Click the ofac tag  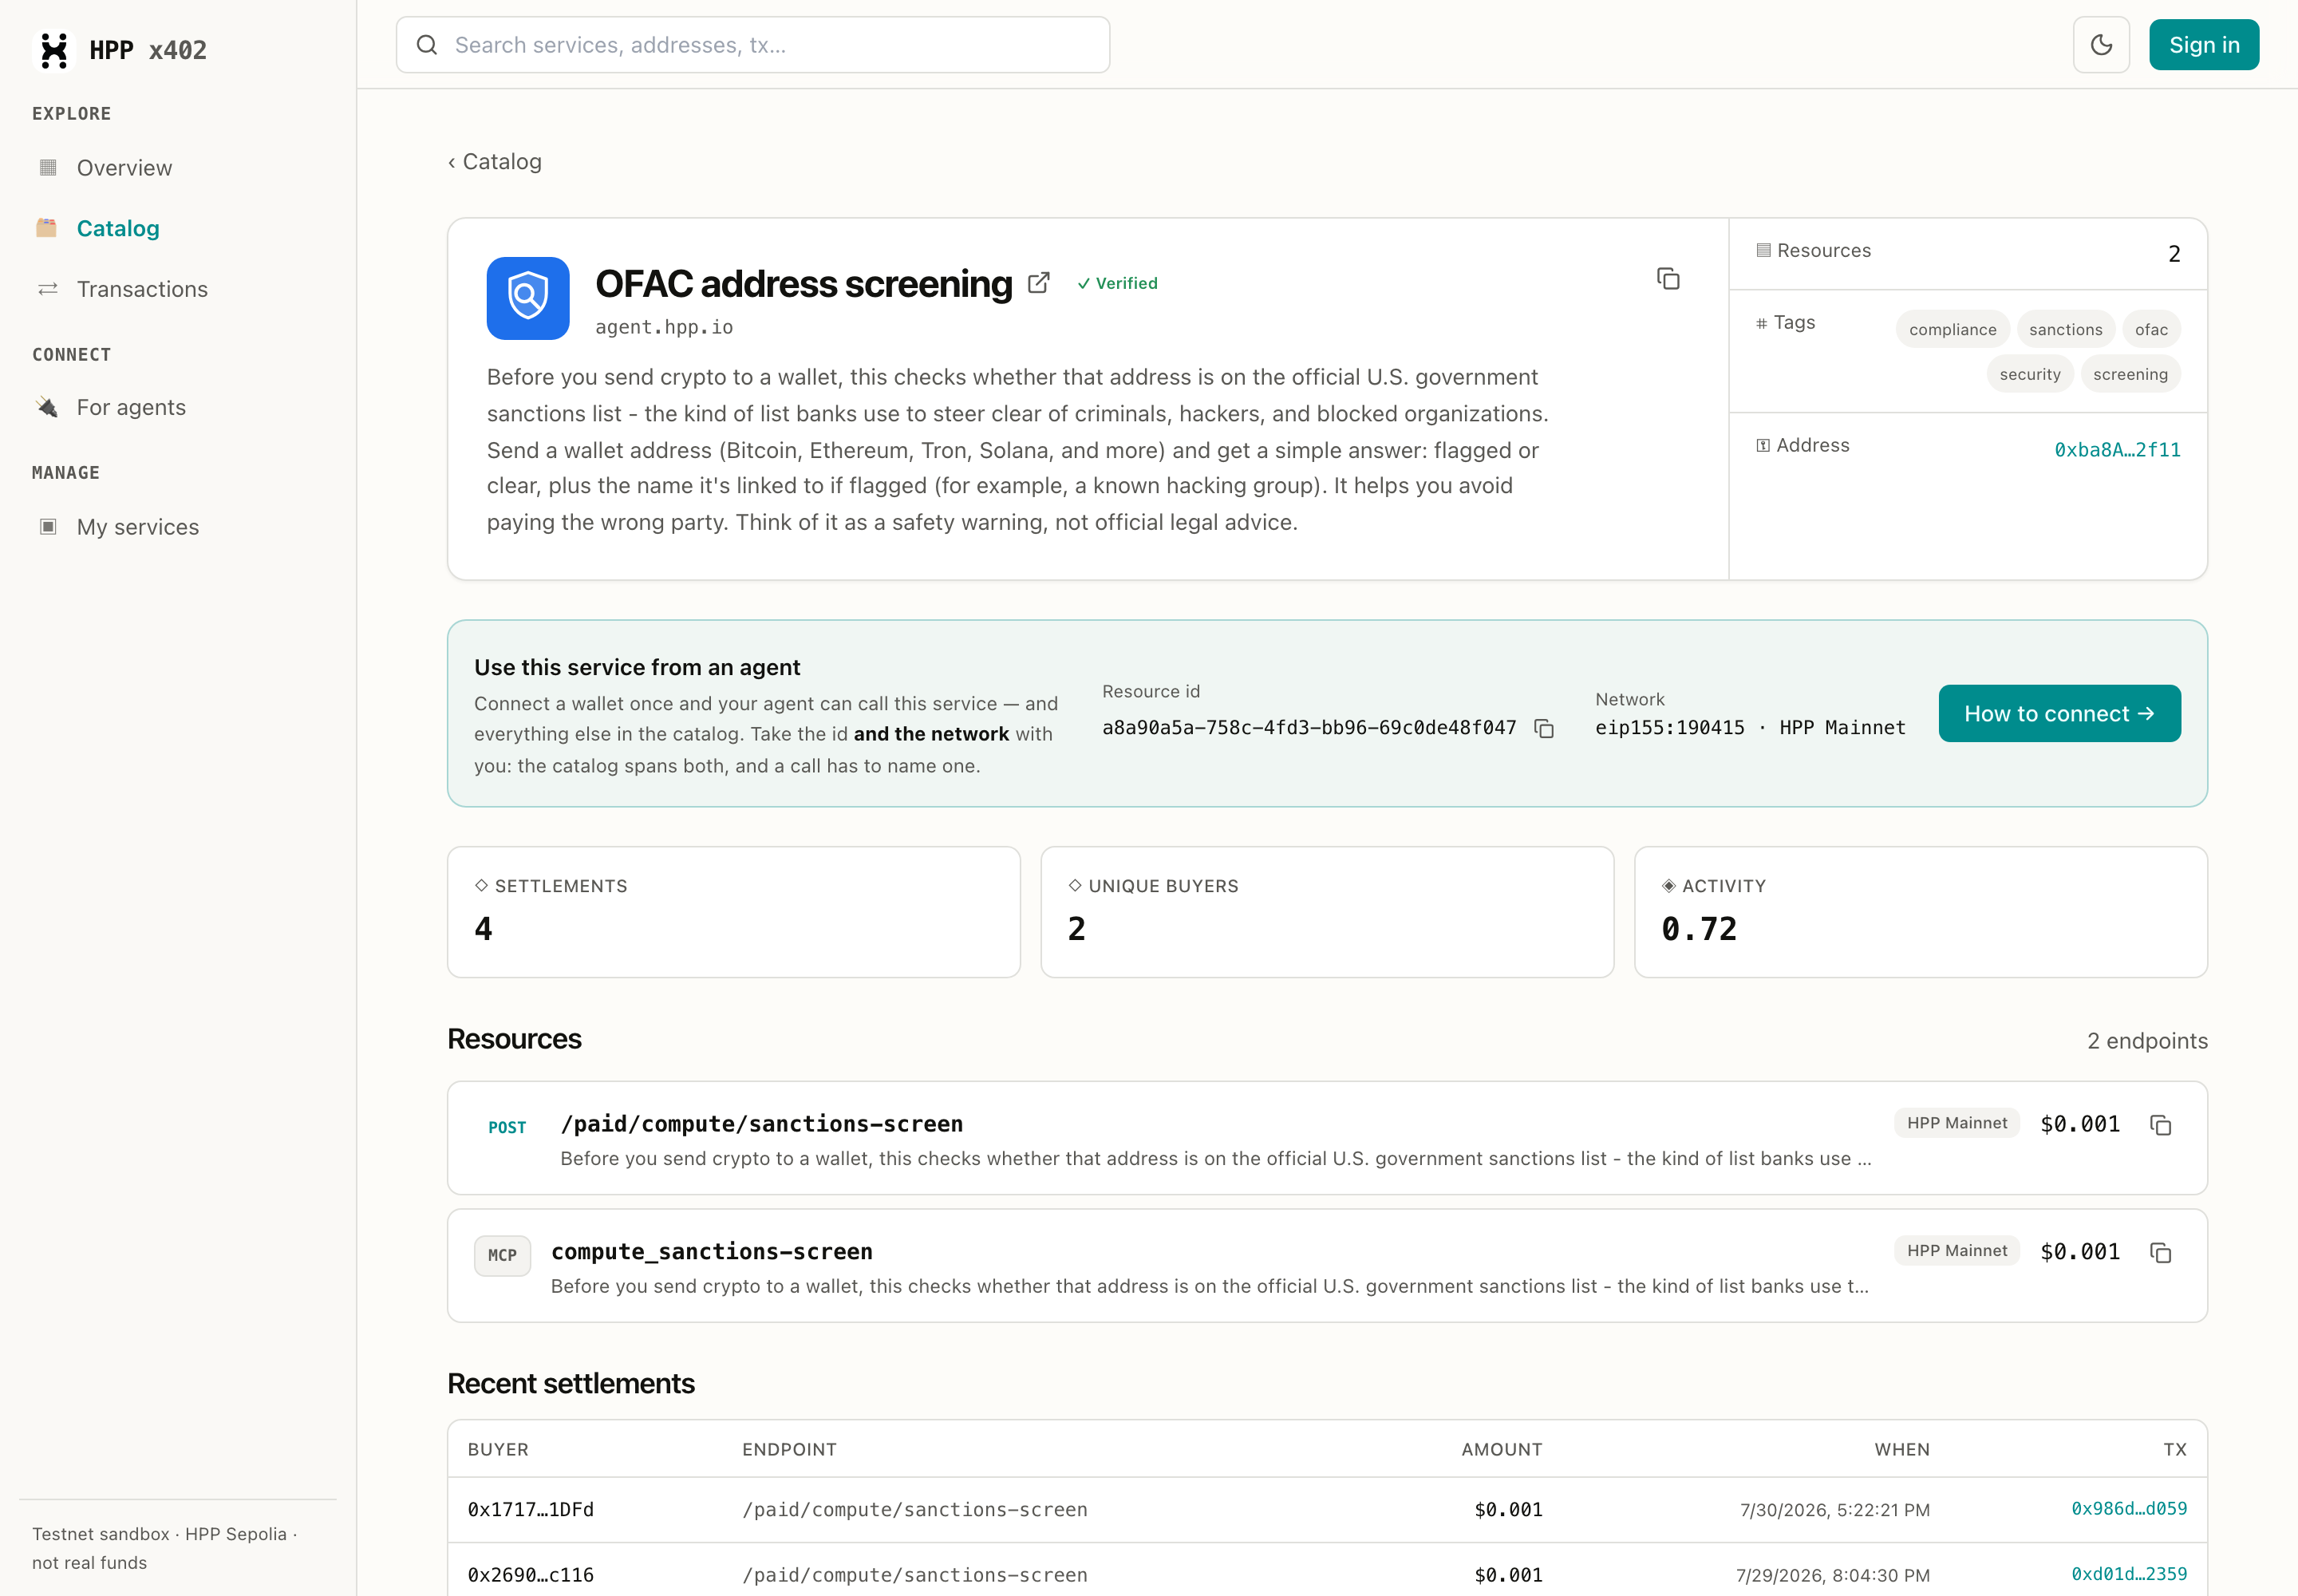click(x=2152, y=329)
